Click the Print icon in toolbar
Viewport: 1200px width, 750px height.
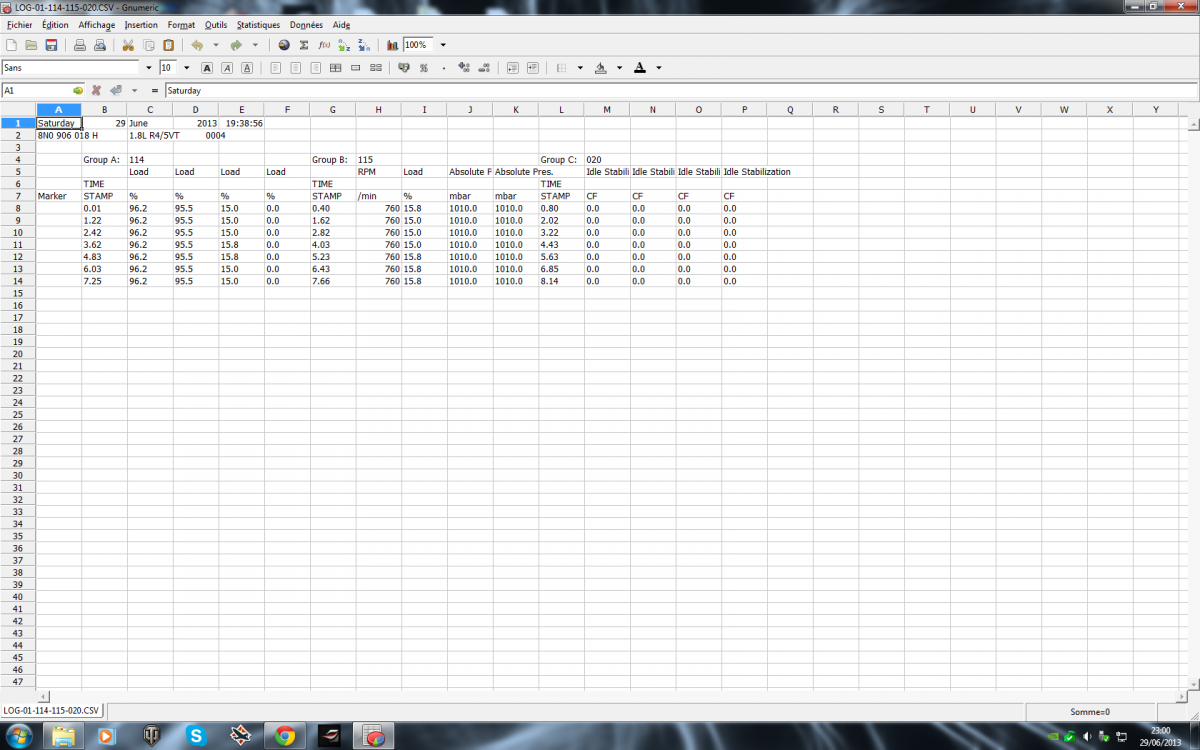pos(80,45)
